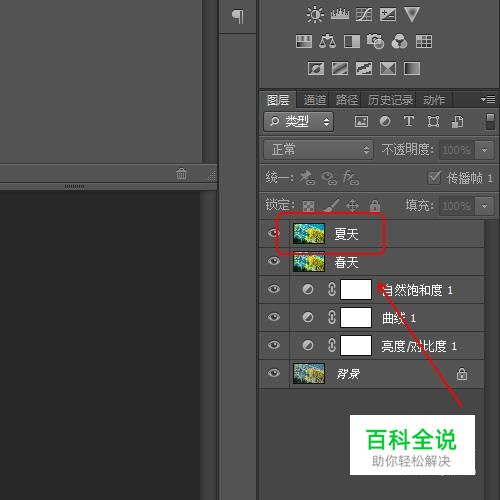Click the fill 100% value field

click(x=457, y=206)
